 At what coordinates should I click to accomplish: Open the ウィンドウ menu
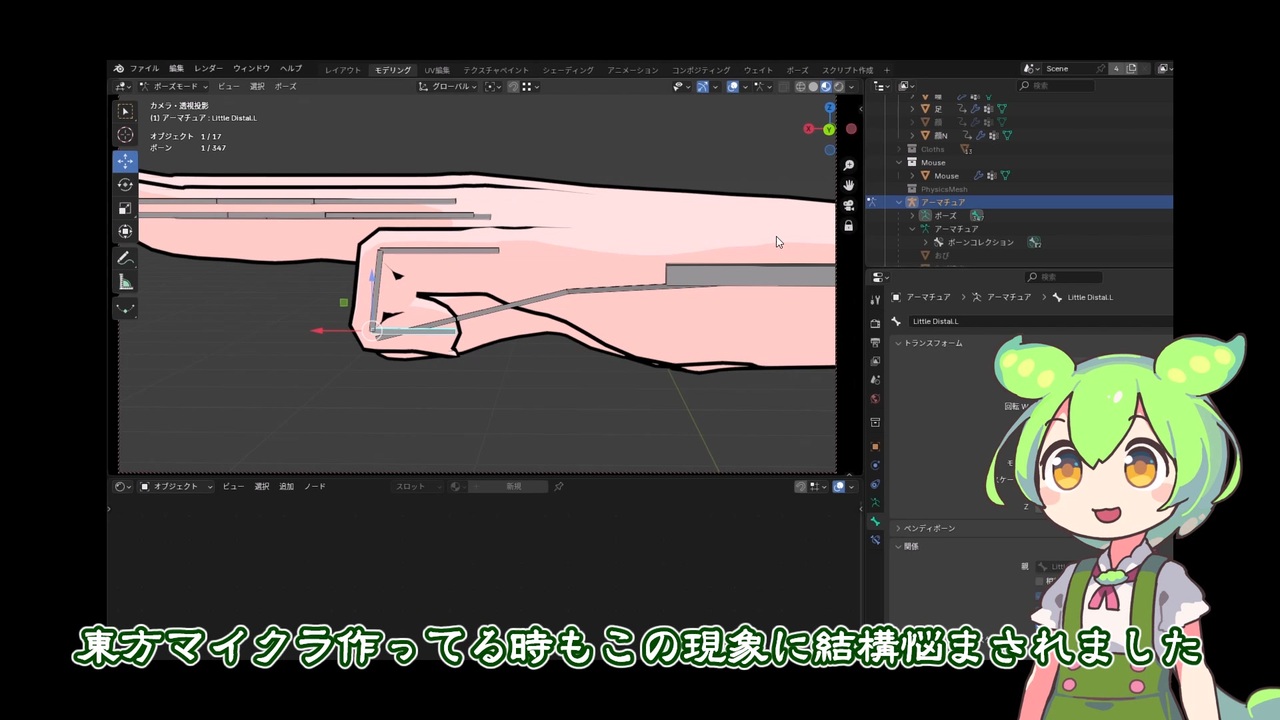(252, 69)
